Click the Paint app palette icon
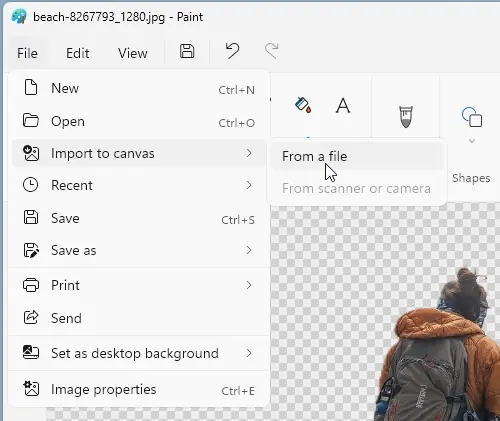The height and width of the screenshot is (421, 500). click(x=19, y=16)
